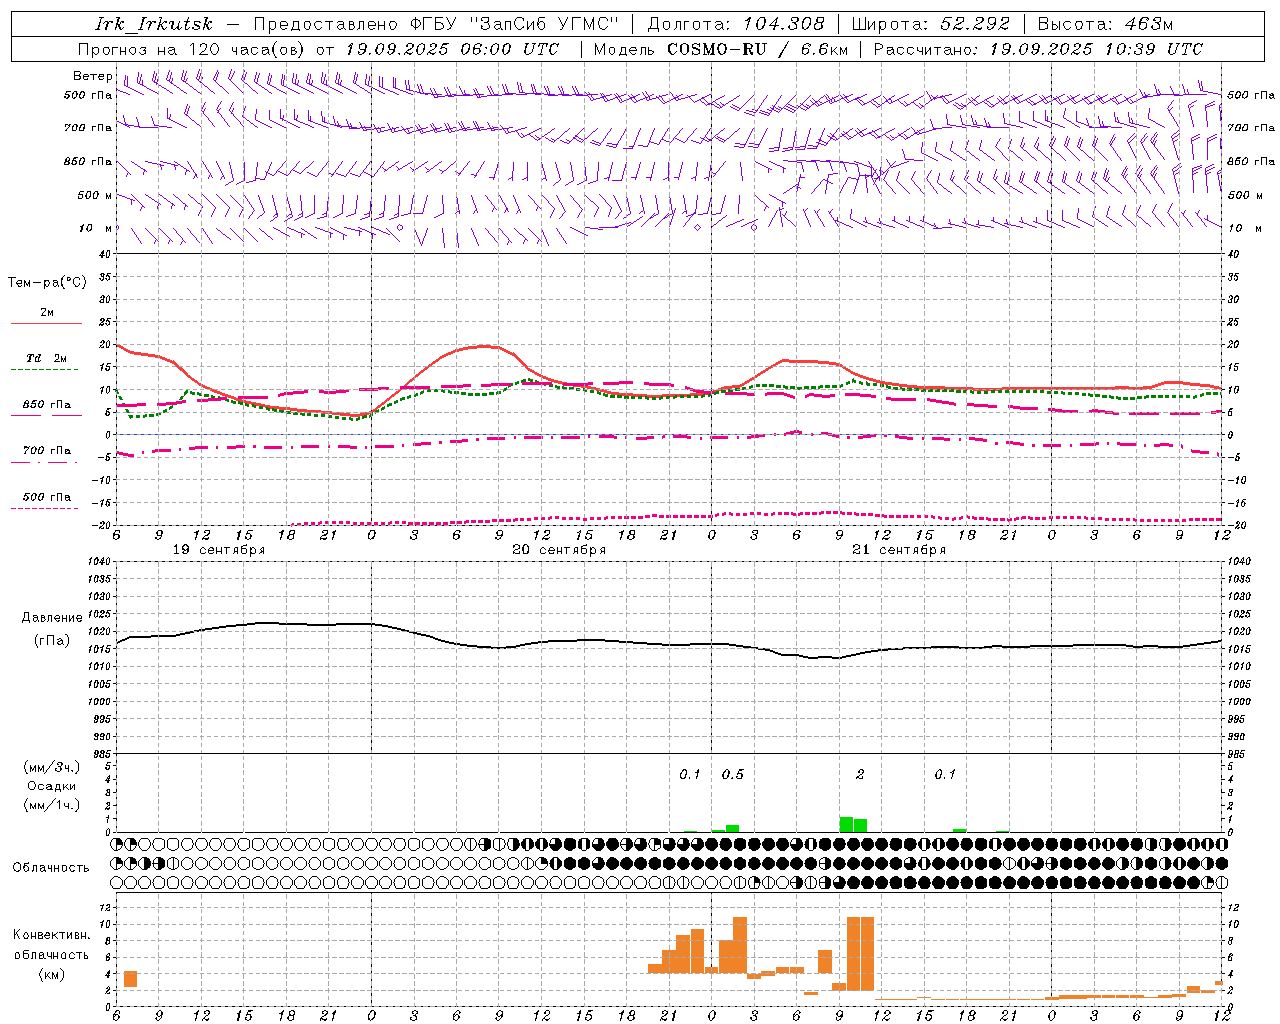The image size is (1280, 1024).
Task: Click the "(мм/3ч.)" precipitation unit label
Action: pyautogui.click(x=52, y=767)
